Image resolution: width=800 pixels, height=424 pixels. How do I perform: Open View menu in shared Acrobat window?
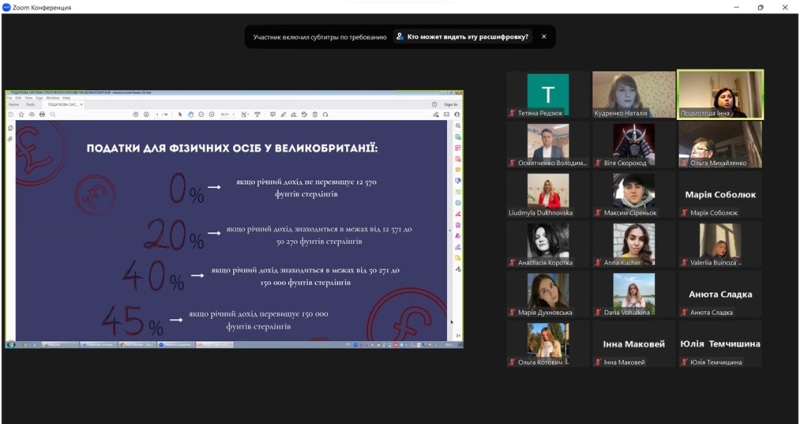(x=29, y=98)
